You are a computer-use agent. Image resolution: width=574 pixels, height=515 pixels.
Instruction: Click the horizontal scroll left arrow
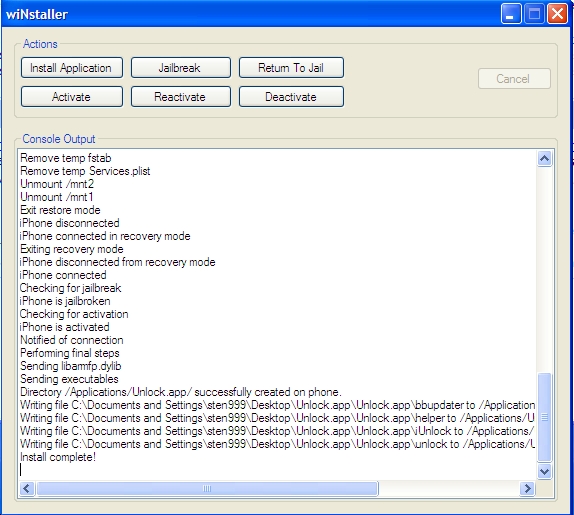[x=27, y=488]
